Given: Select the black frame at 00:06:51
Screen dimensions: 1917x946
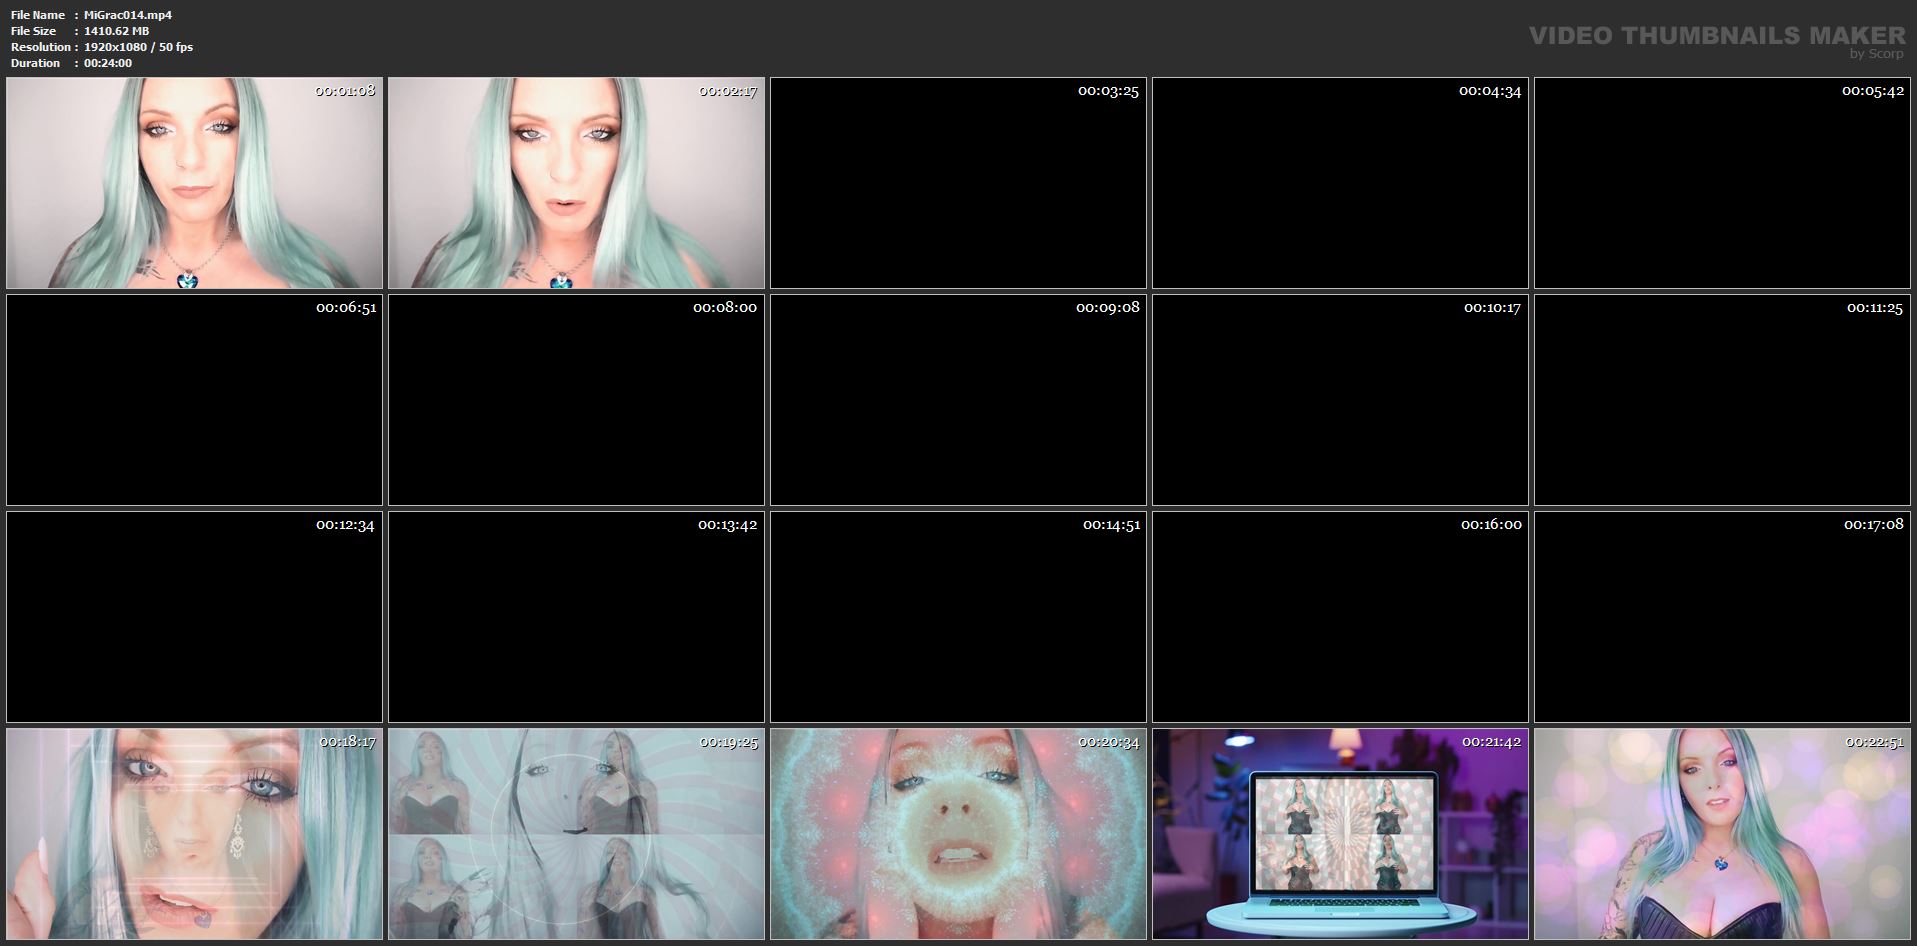Looking at the screenshot, I should pyautogui.click(x=194, y=400).
